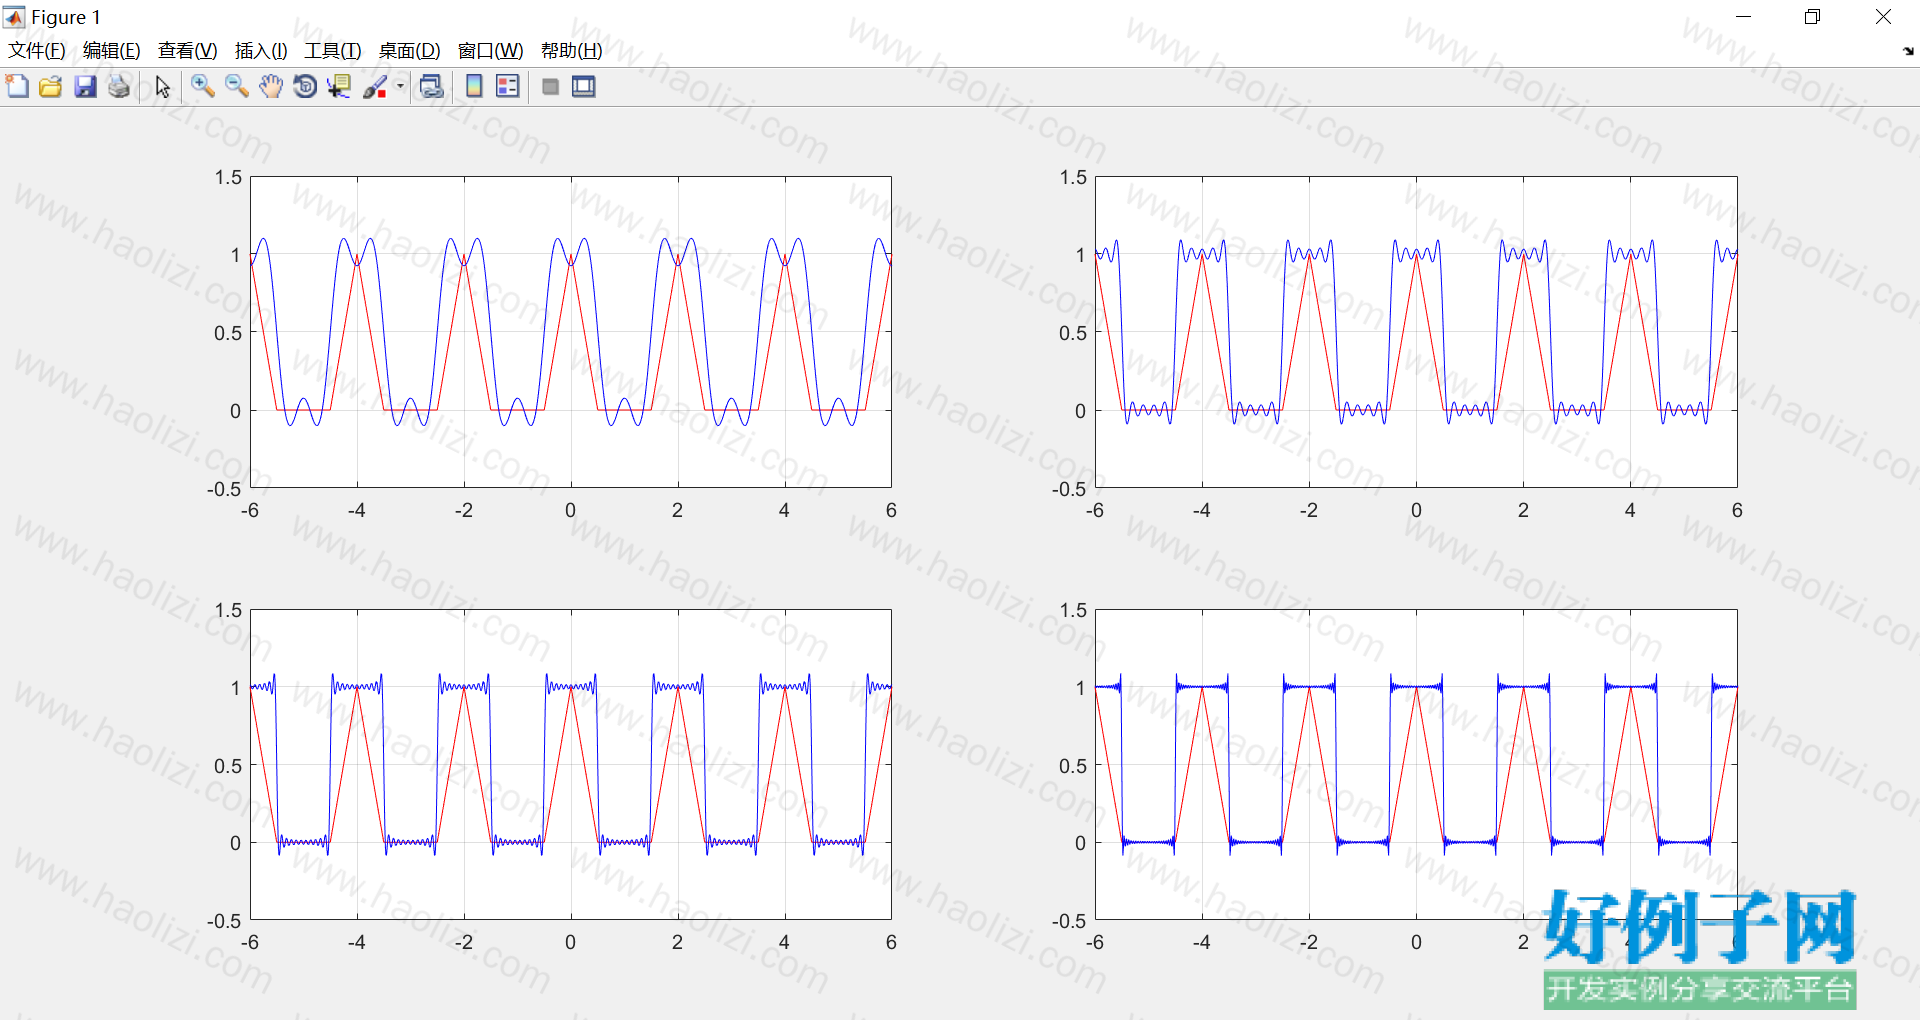The image size is (1920, 1020).
Task: Click the Print Figure icon
Action: point(119,87)
